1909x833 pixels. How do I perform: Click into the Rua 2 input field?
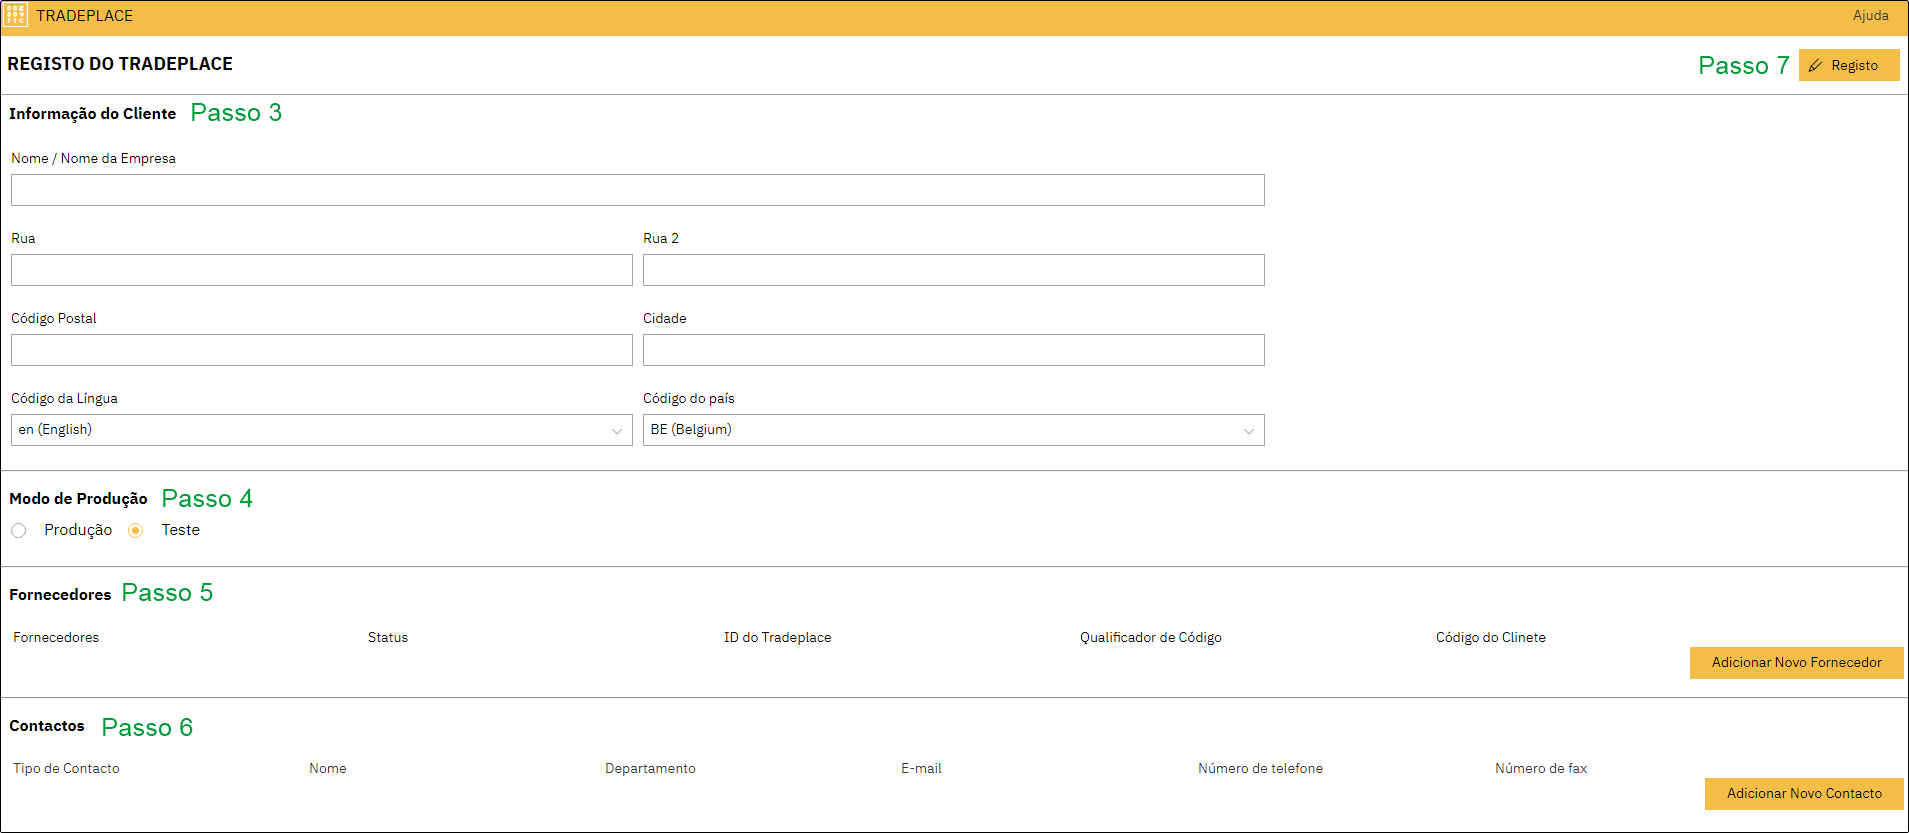(x=954, y=270)
